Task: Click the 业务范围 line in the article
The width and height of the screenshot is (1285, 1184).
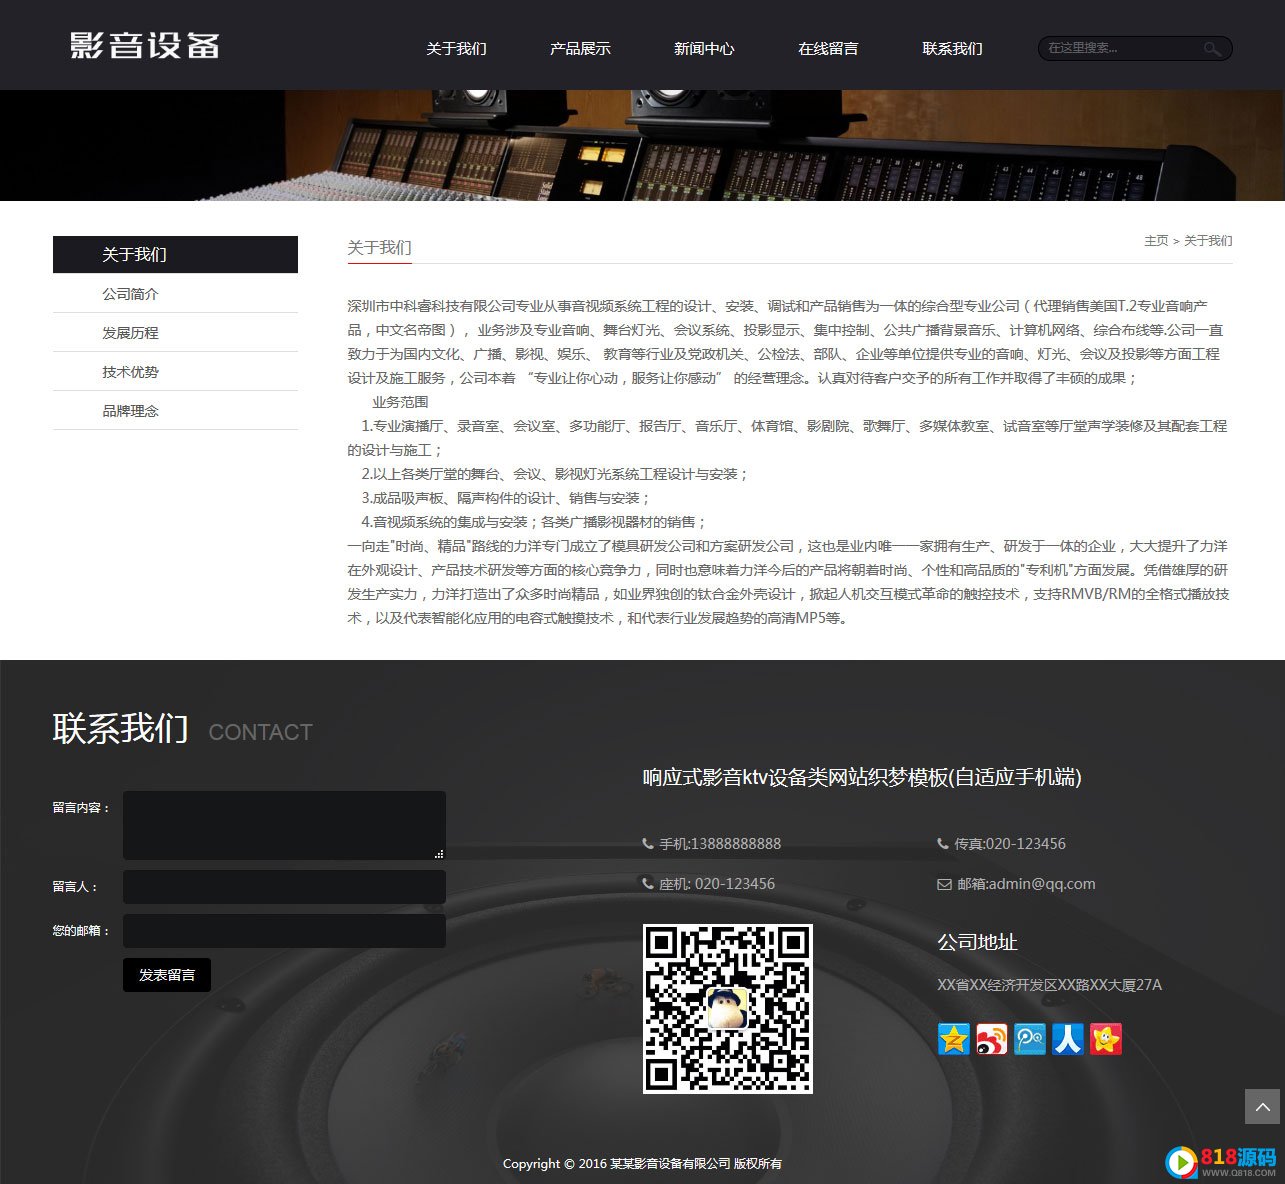Action: coord(400,402)
